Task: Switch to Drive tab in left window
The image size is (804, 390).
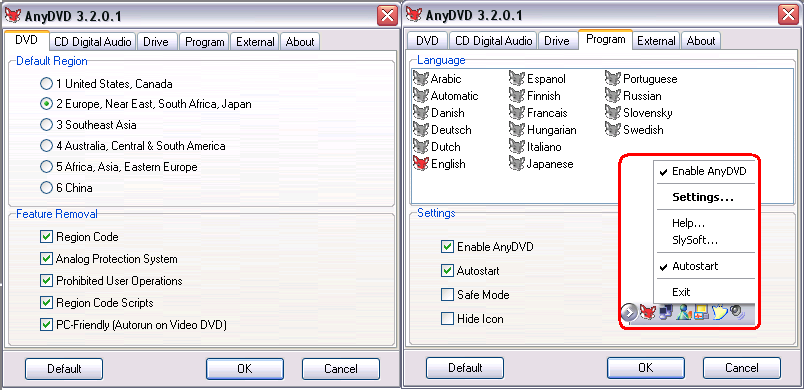Action: tap(156, 42)
